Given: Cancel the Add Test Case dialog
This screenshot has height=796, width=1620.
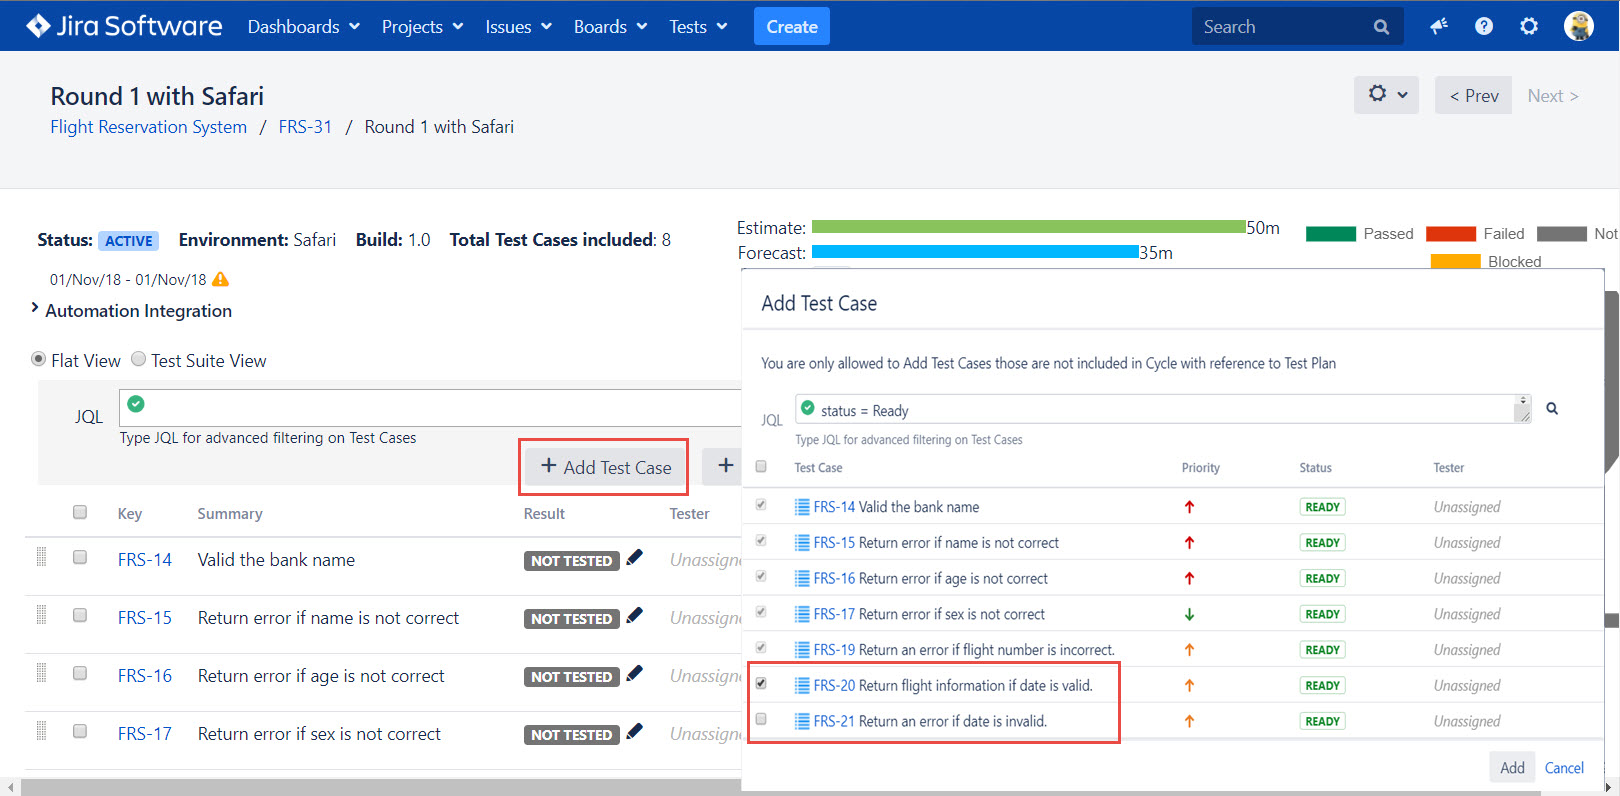Looking at the screenshot, I should click(1564, 768).
